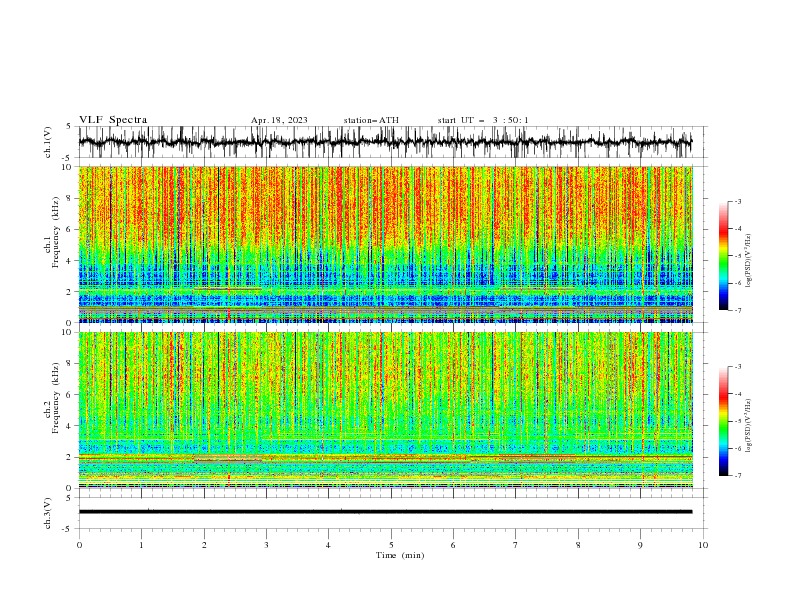792x612 pixels.
Task: Click the 'Time (min)' axis label
Action: pos(400,555)
